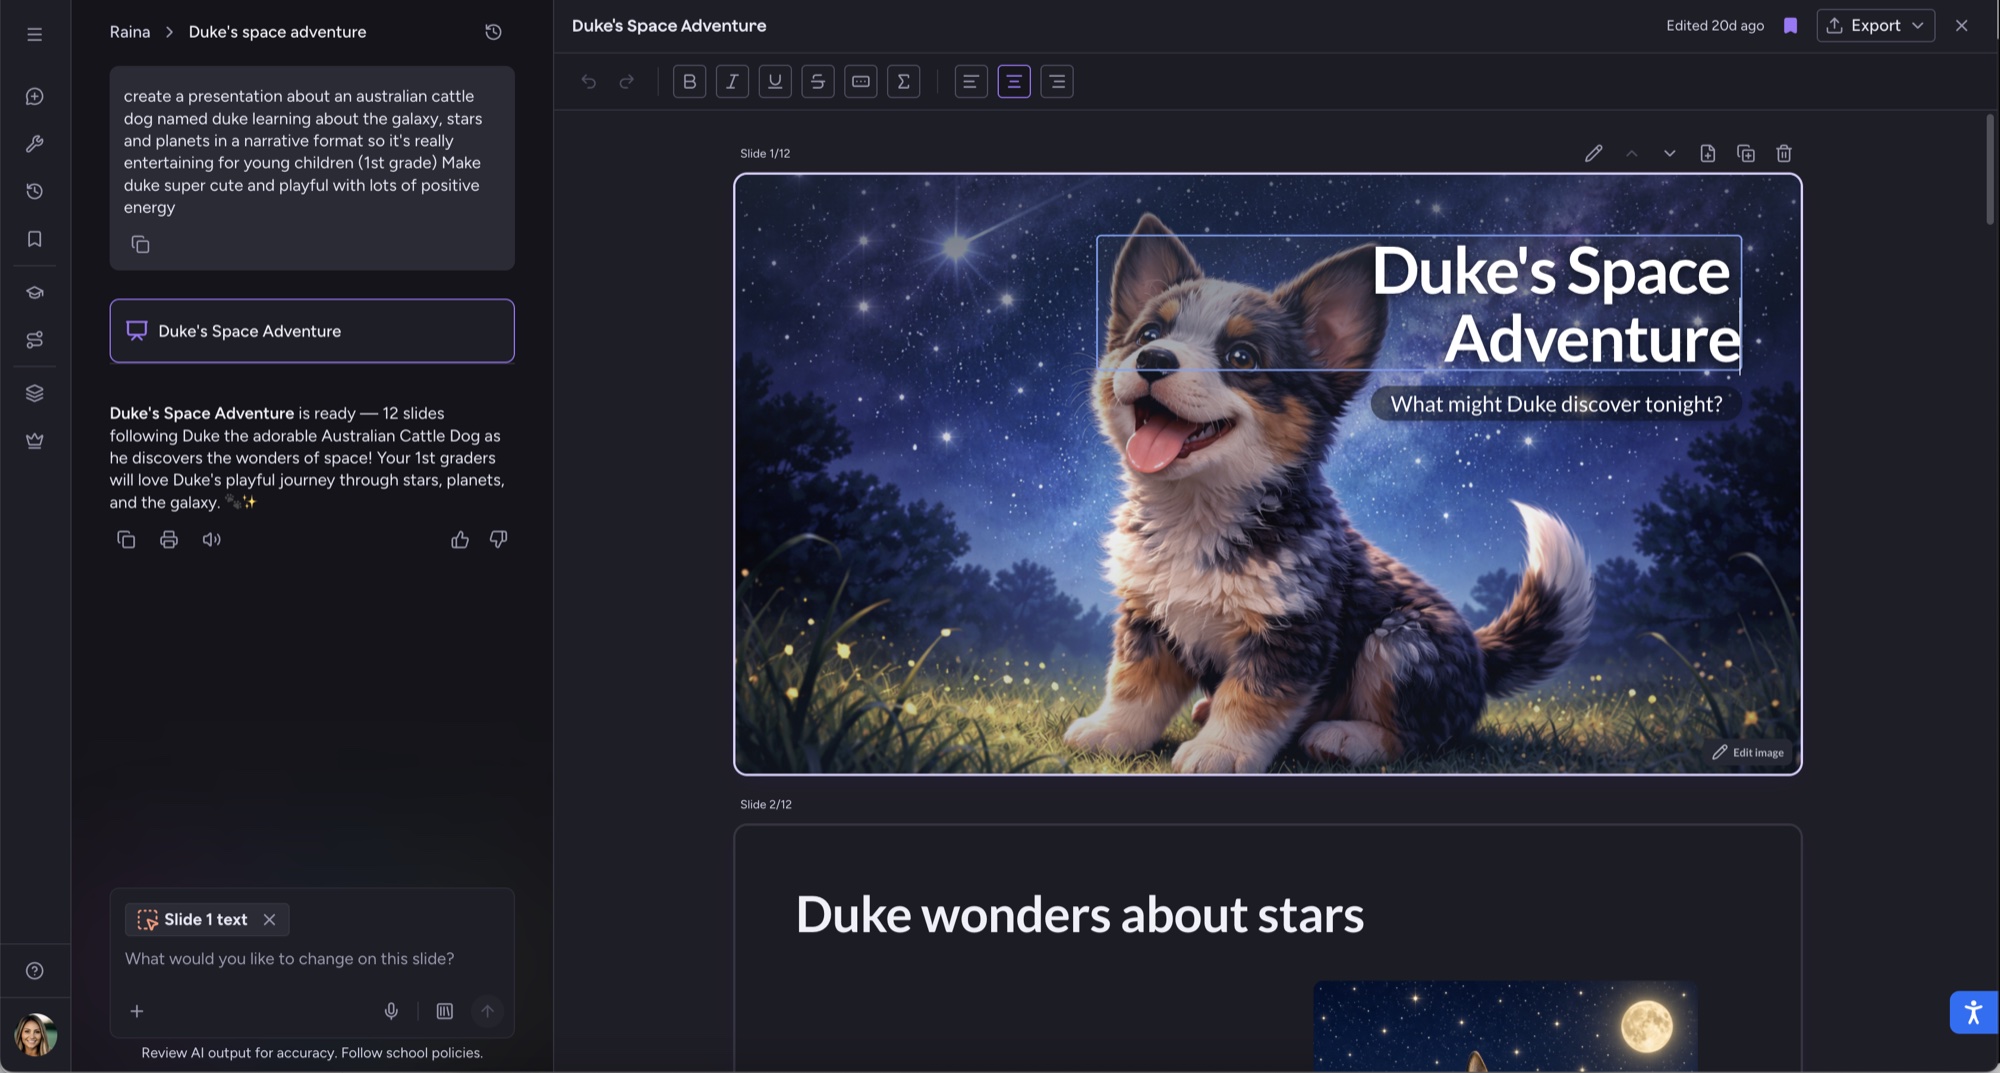The height and width of the screenshot is (1073, 2000).
Task: Activate microphone voice input
Action: tap(391, 1011)
